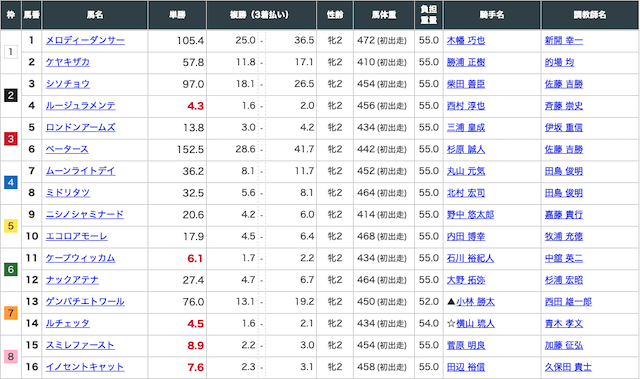The width and height of the screenshot is (640, 379).
Task: Open horse ゲンパチエトワール
Action: click(x=85, y=301)
